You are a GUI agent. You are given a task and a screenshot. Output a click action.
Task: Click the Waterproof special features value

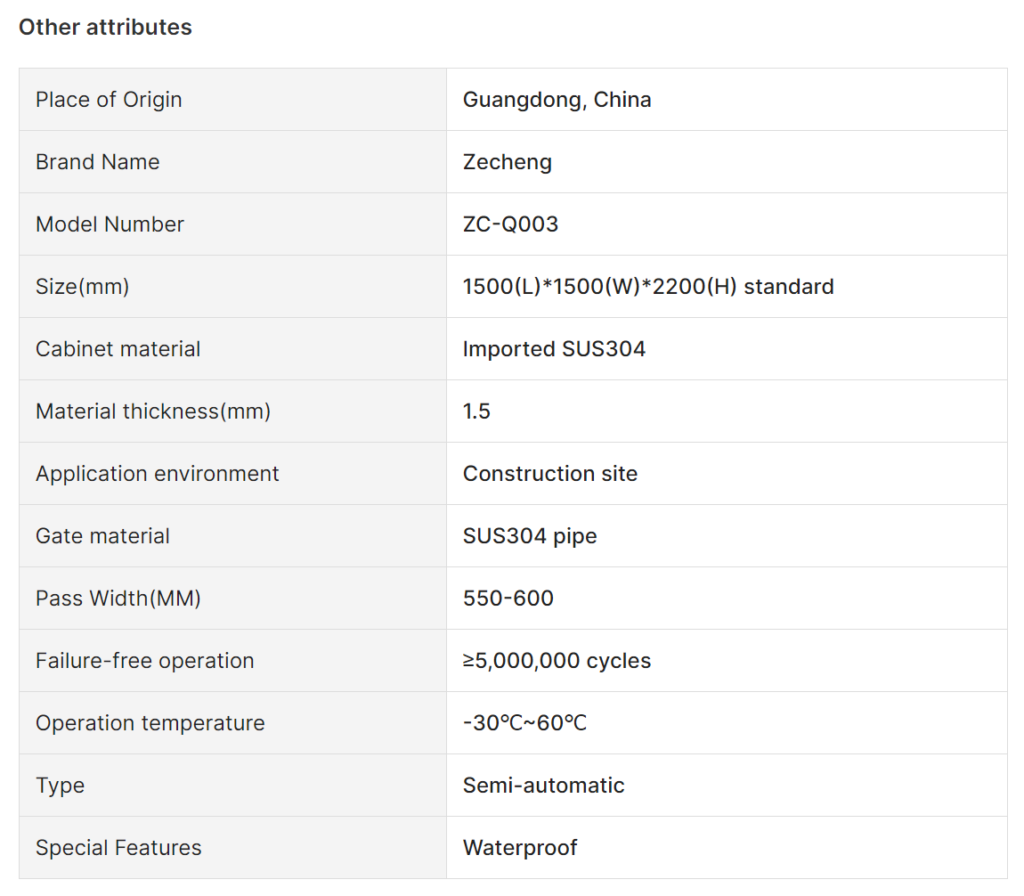520,848
